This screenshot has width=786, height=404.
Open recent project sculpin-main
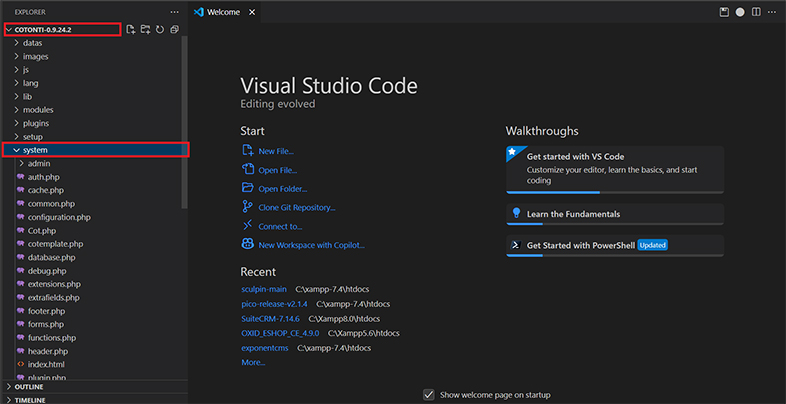[x=264, y=289]
